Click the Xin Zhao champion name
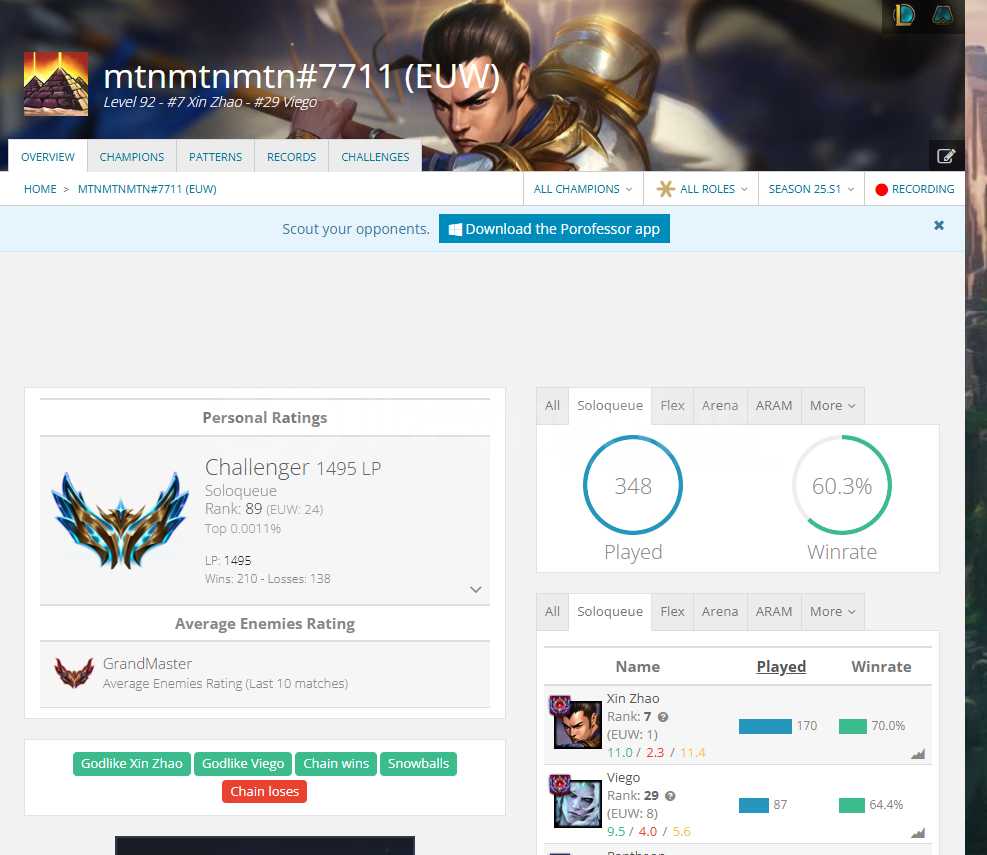The width and height of the screenshot is (987, 855). [x=633, y=698]
